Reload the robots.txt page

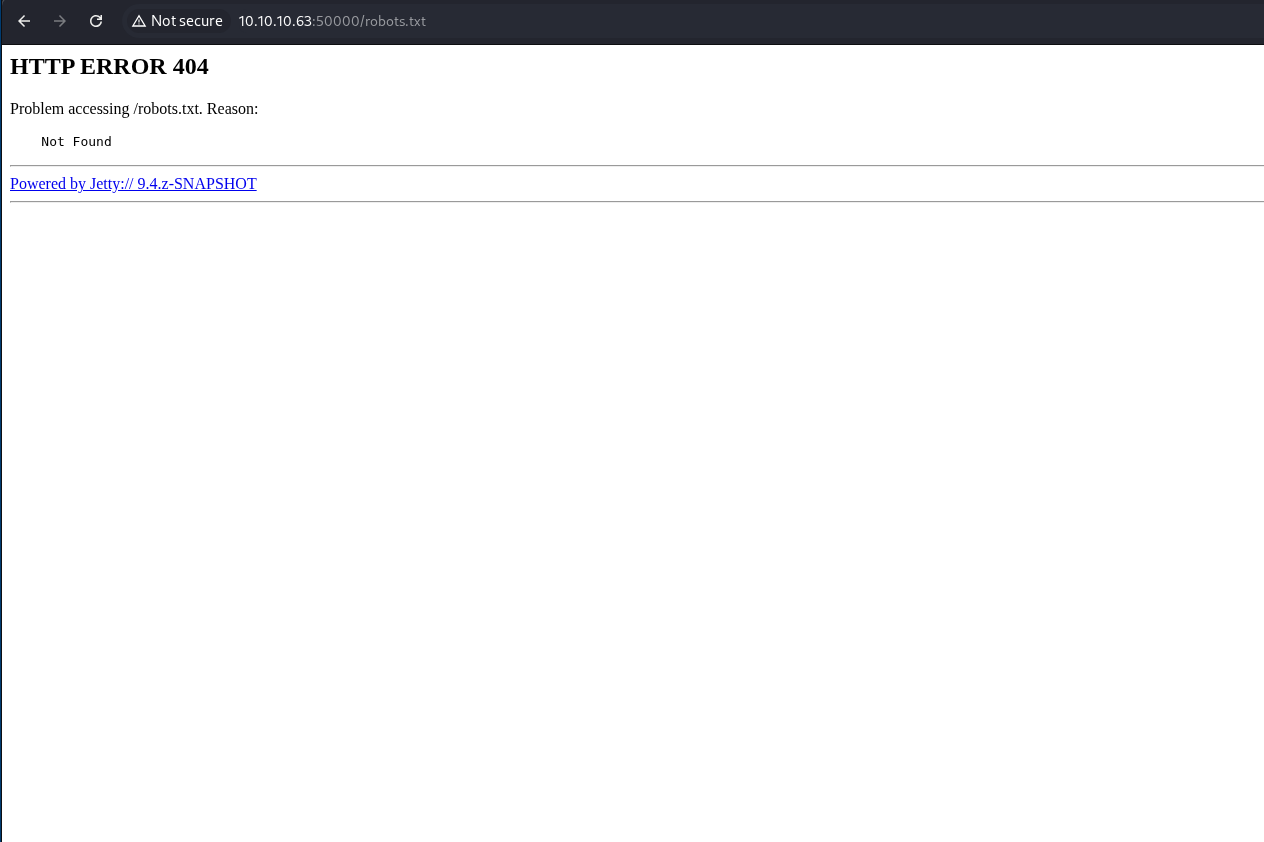[x=96, y=21]
